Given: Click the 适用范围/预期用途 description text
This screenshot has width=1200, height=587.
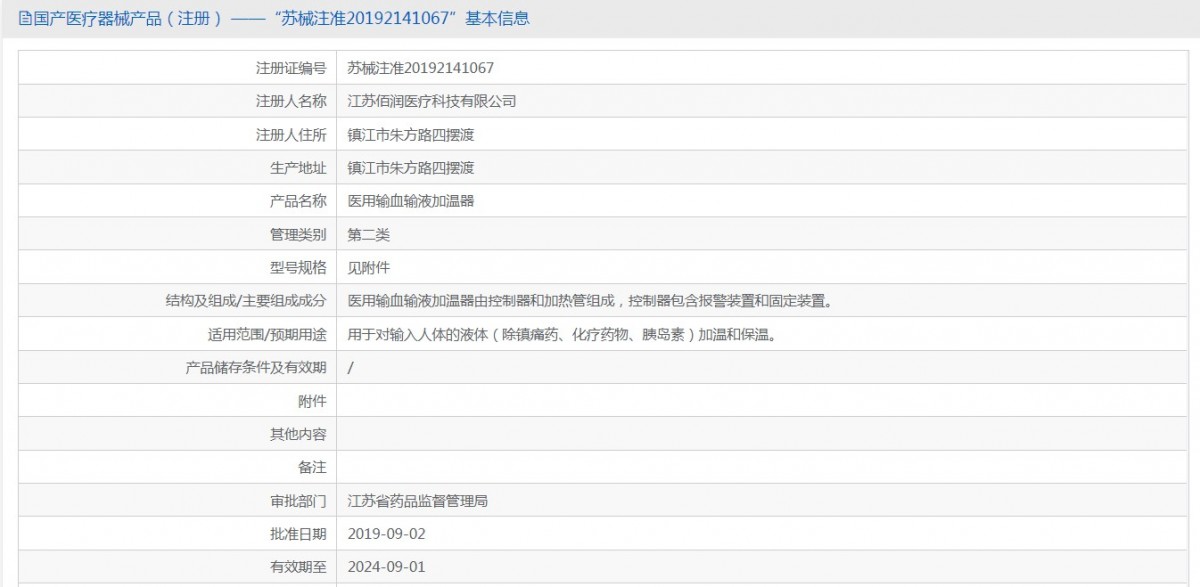Looking at the screenshot, I should click(x=562, y=335).
